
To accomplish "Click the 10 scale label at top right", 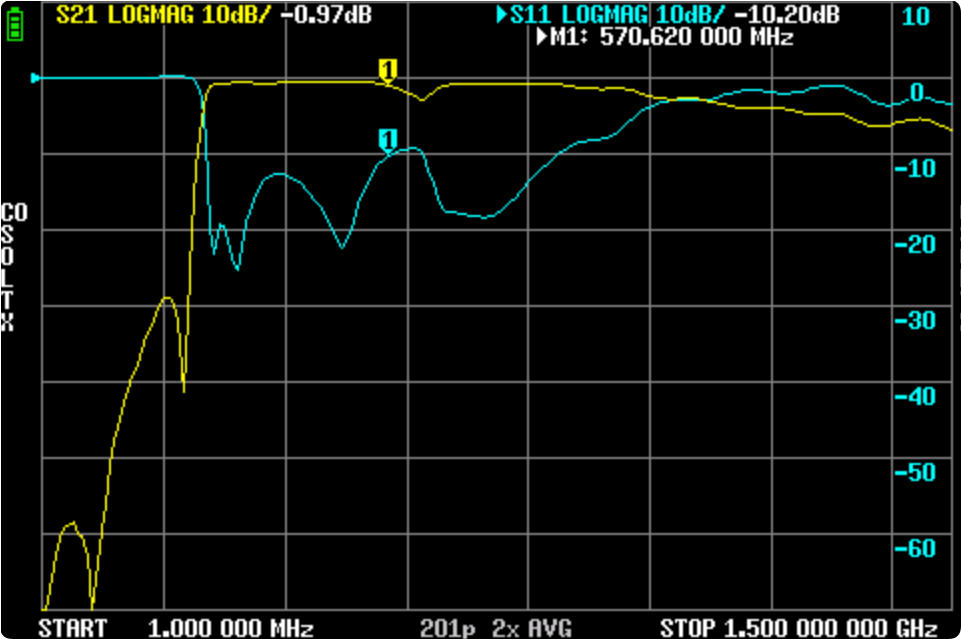I will click(x=916, y=17).
